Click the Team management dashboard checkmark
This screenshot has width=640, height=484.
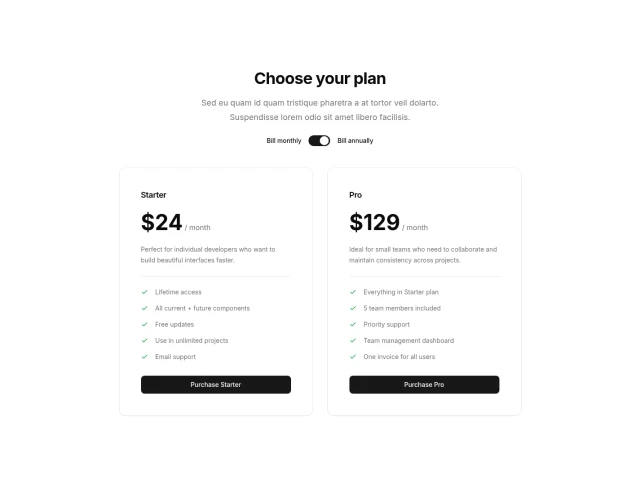[x=353, y=340]
